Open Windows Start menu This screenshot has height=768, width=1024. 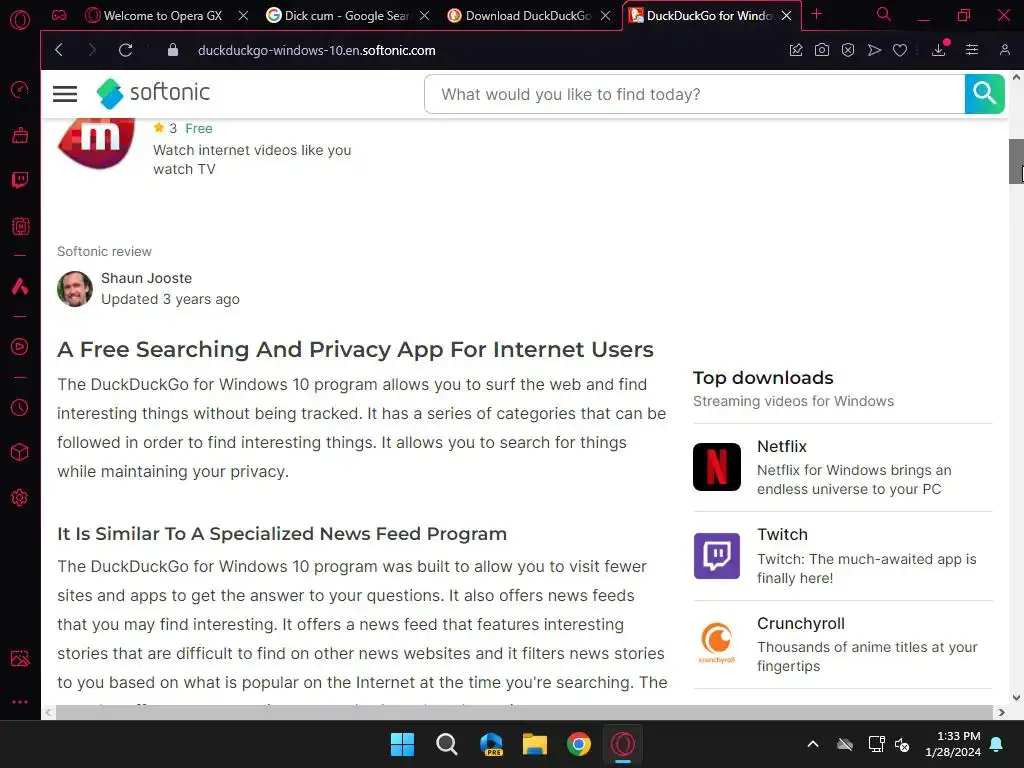[x=402, y=744]
